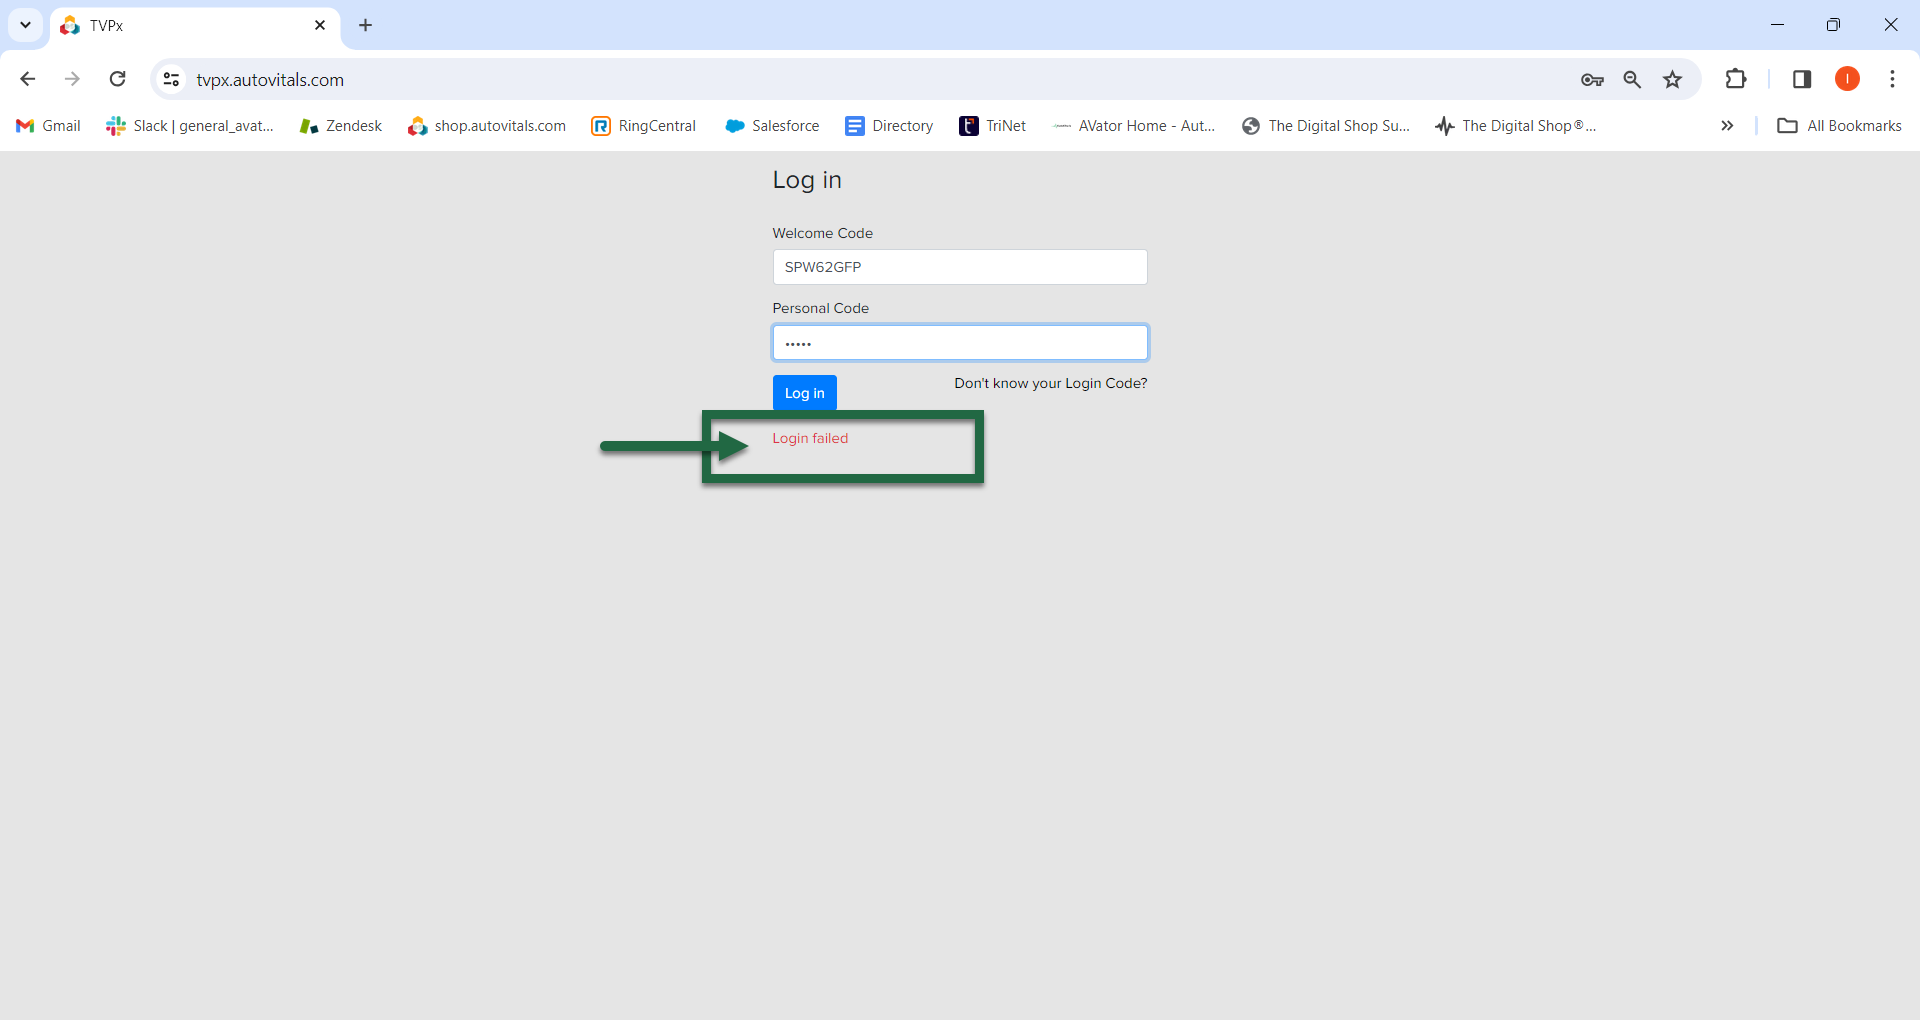Open The Digital Shop® bookmark
Image resolution: width=1920 pixels, height=1020 pixels.
click(x=1516, y=126)
